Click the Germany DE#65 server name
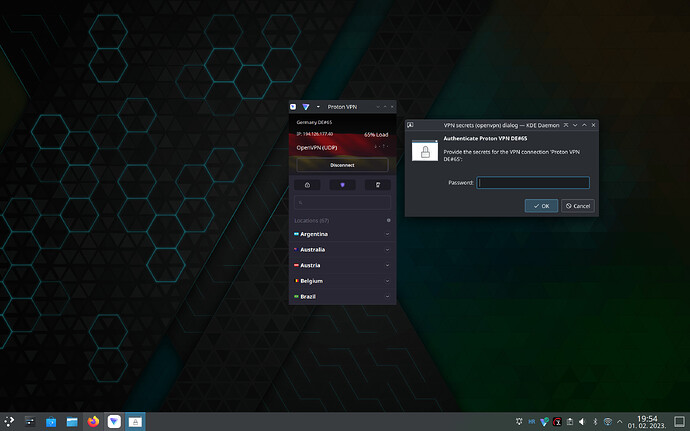 (314, 122)
